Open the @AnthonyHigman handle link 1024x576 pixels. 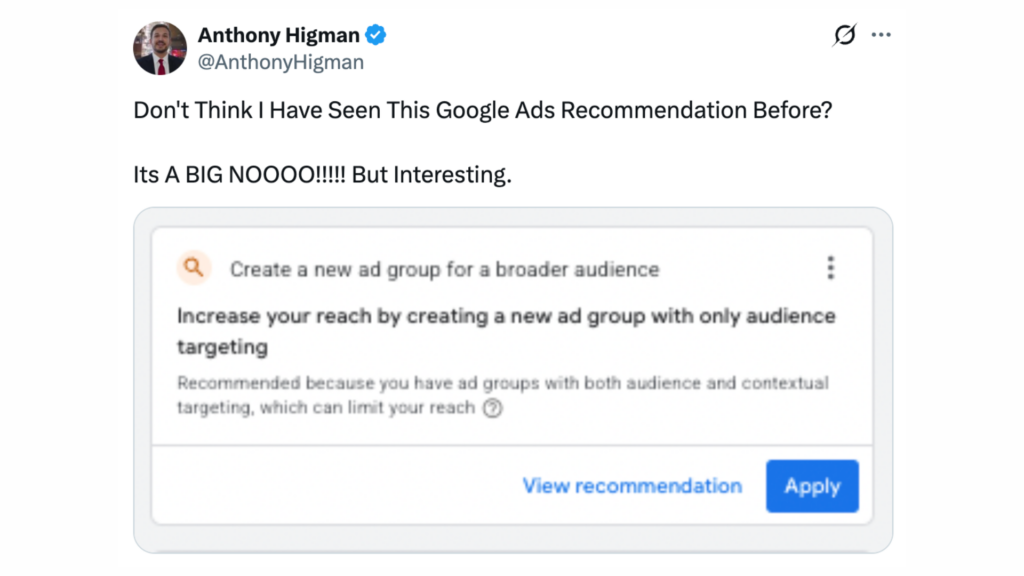[281, 62]
